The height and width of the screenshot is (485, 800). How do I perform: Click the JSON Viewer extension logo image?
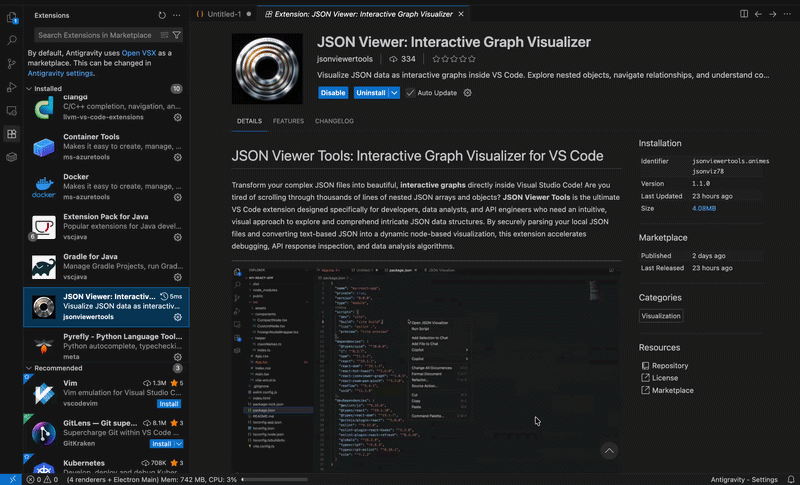(x=267, y=69)
